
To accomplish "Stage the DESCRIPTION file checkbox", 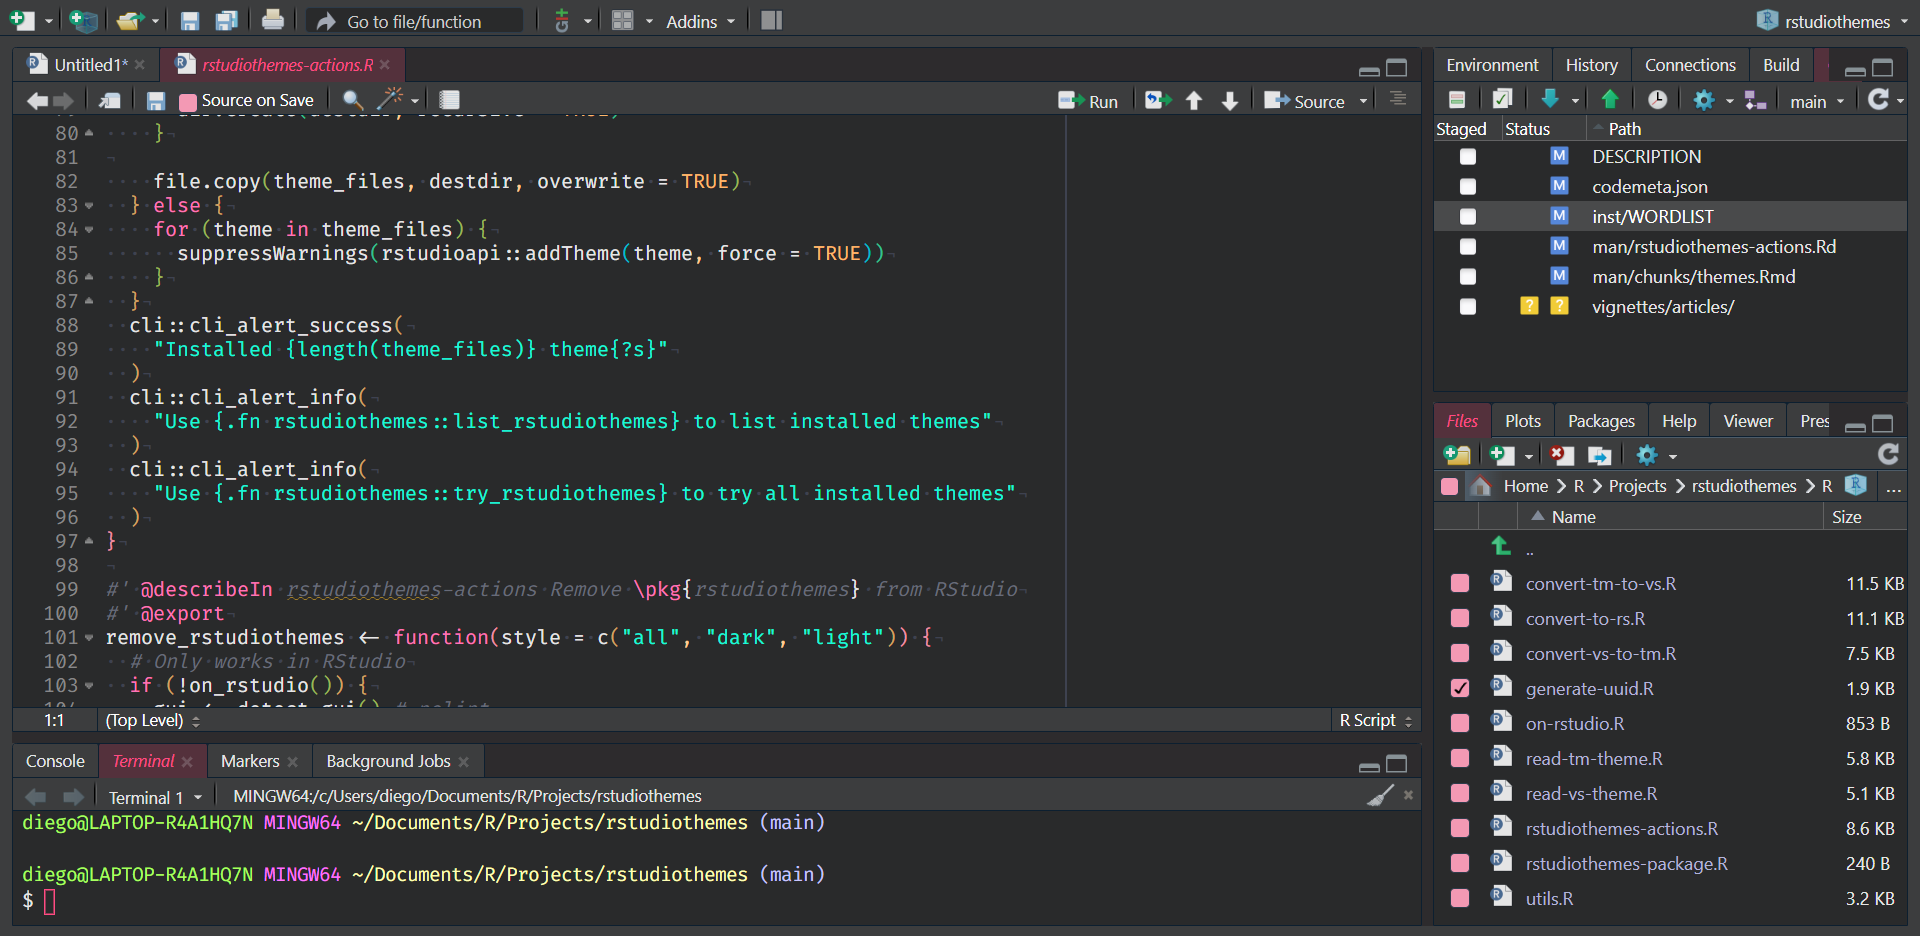I will coord(1467,157).
